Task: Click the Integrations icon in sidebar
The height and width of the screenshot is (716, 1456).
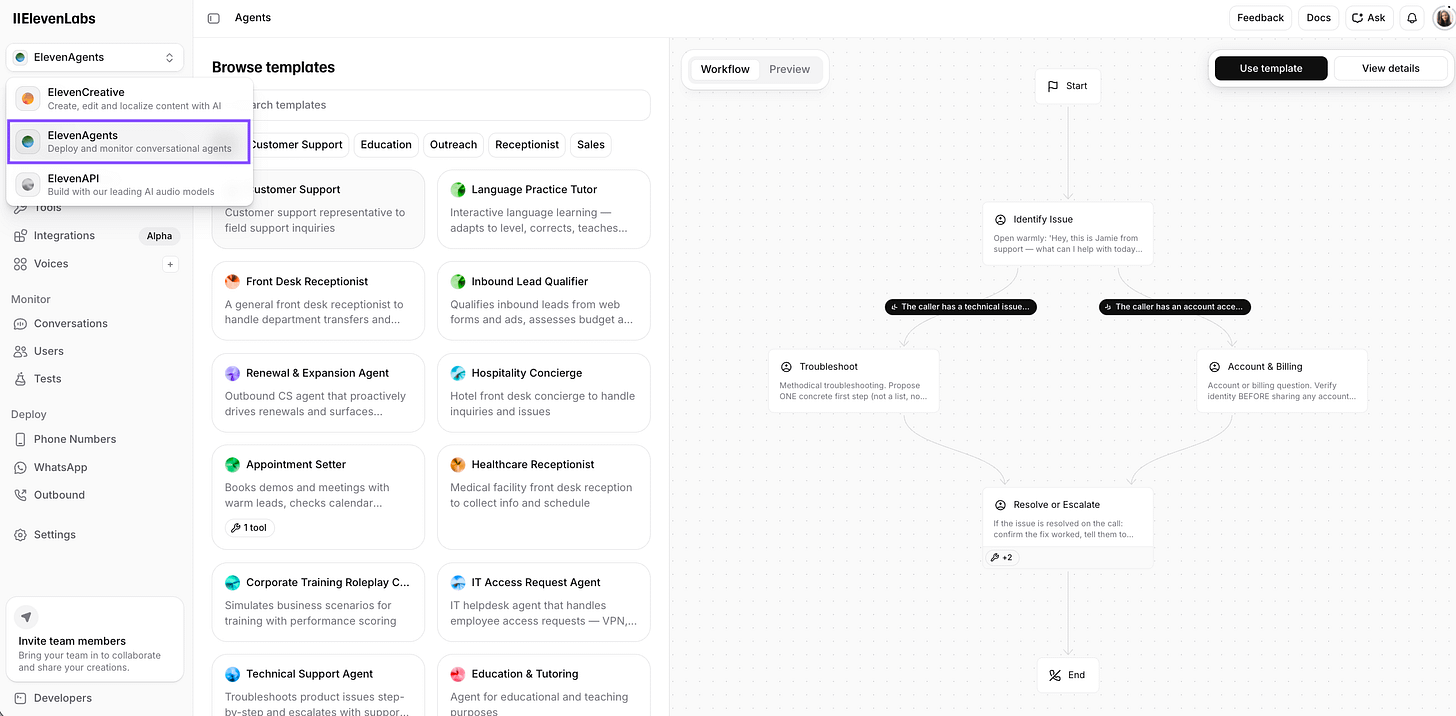Action: pyautogui.click(x=20, y=236)
